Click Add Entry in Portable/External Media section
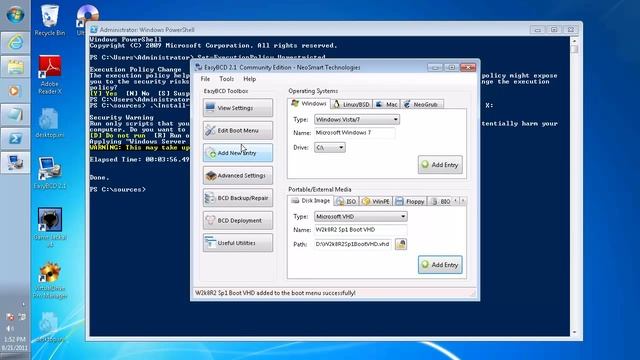Image resolution: width=640 pixels, height=360 pixels. (x=440, y=264)
